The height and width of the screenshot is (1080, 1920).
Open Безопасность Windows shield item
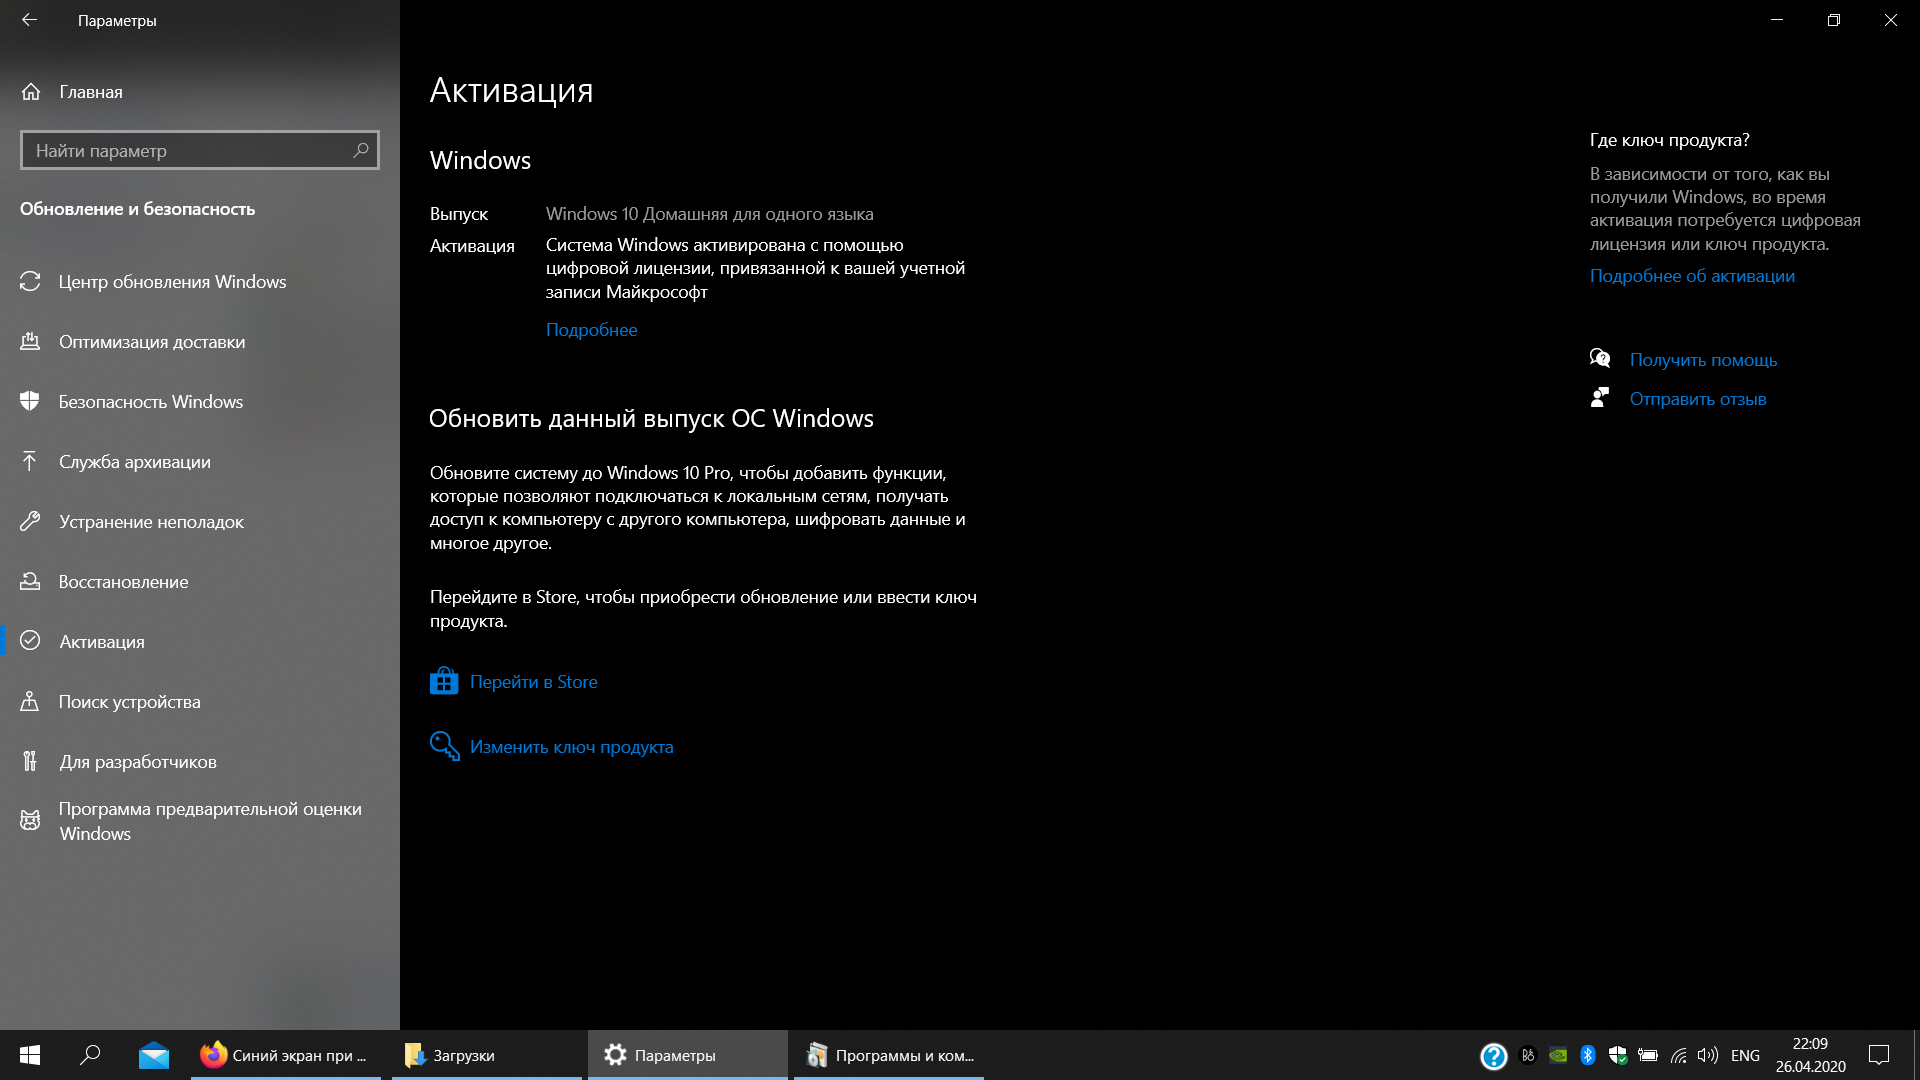pos(150,402)
